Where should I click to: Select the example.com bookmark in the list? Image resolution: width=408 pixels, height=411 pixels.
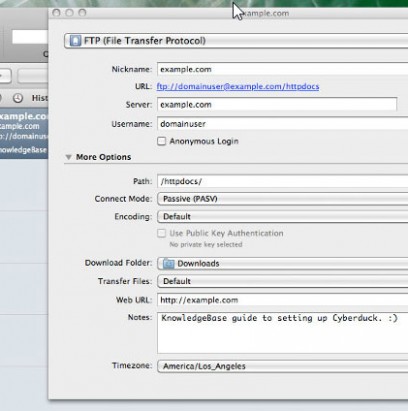[24, 133]
